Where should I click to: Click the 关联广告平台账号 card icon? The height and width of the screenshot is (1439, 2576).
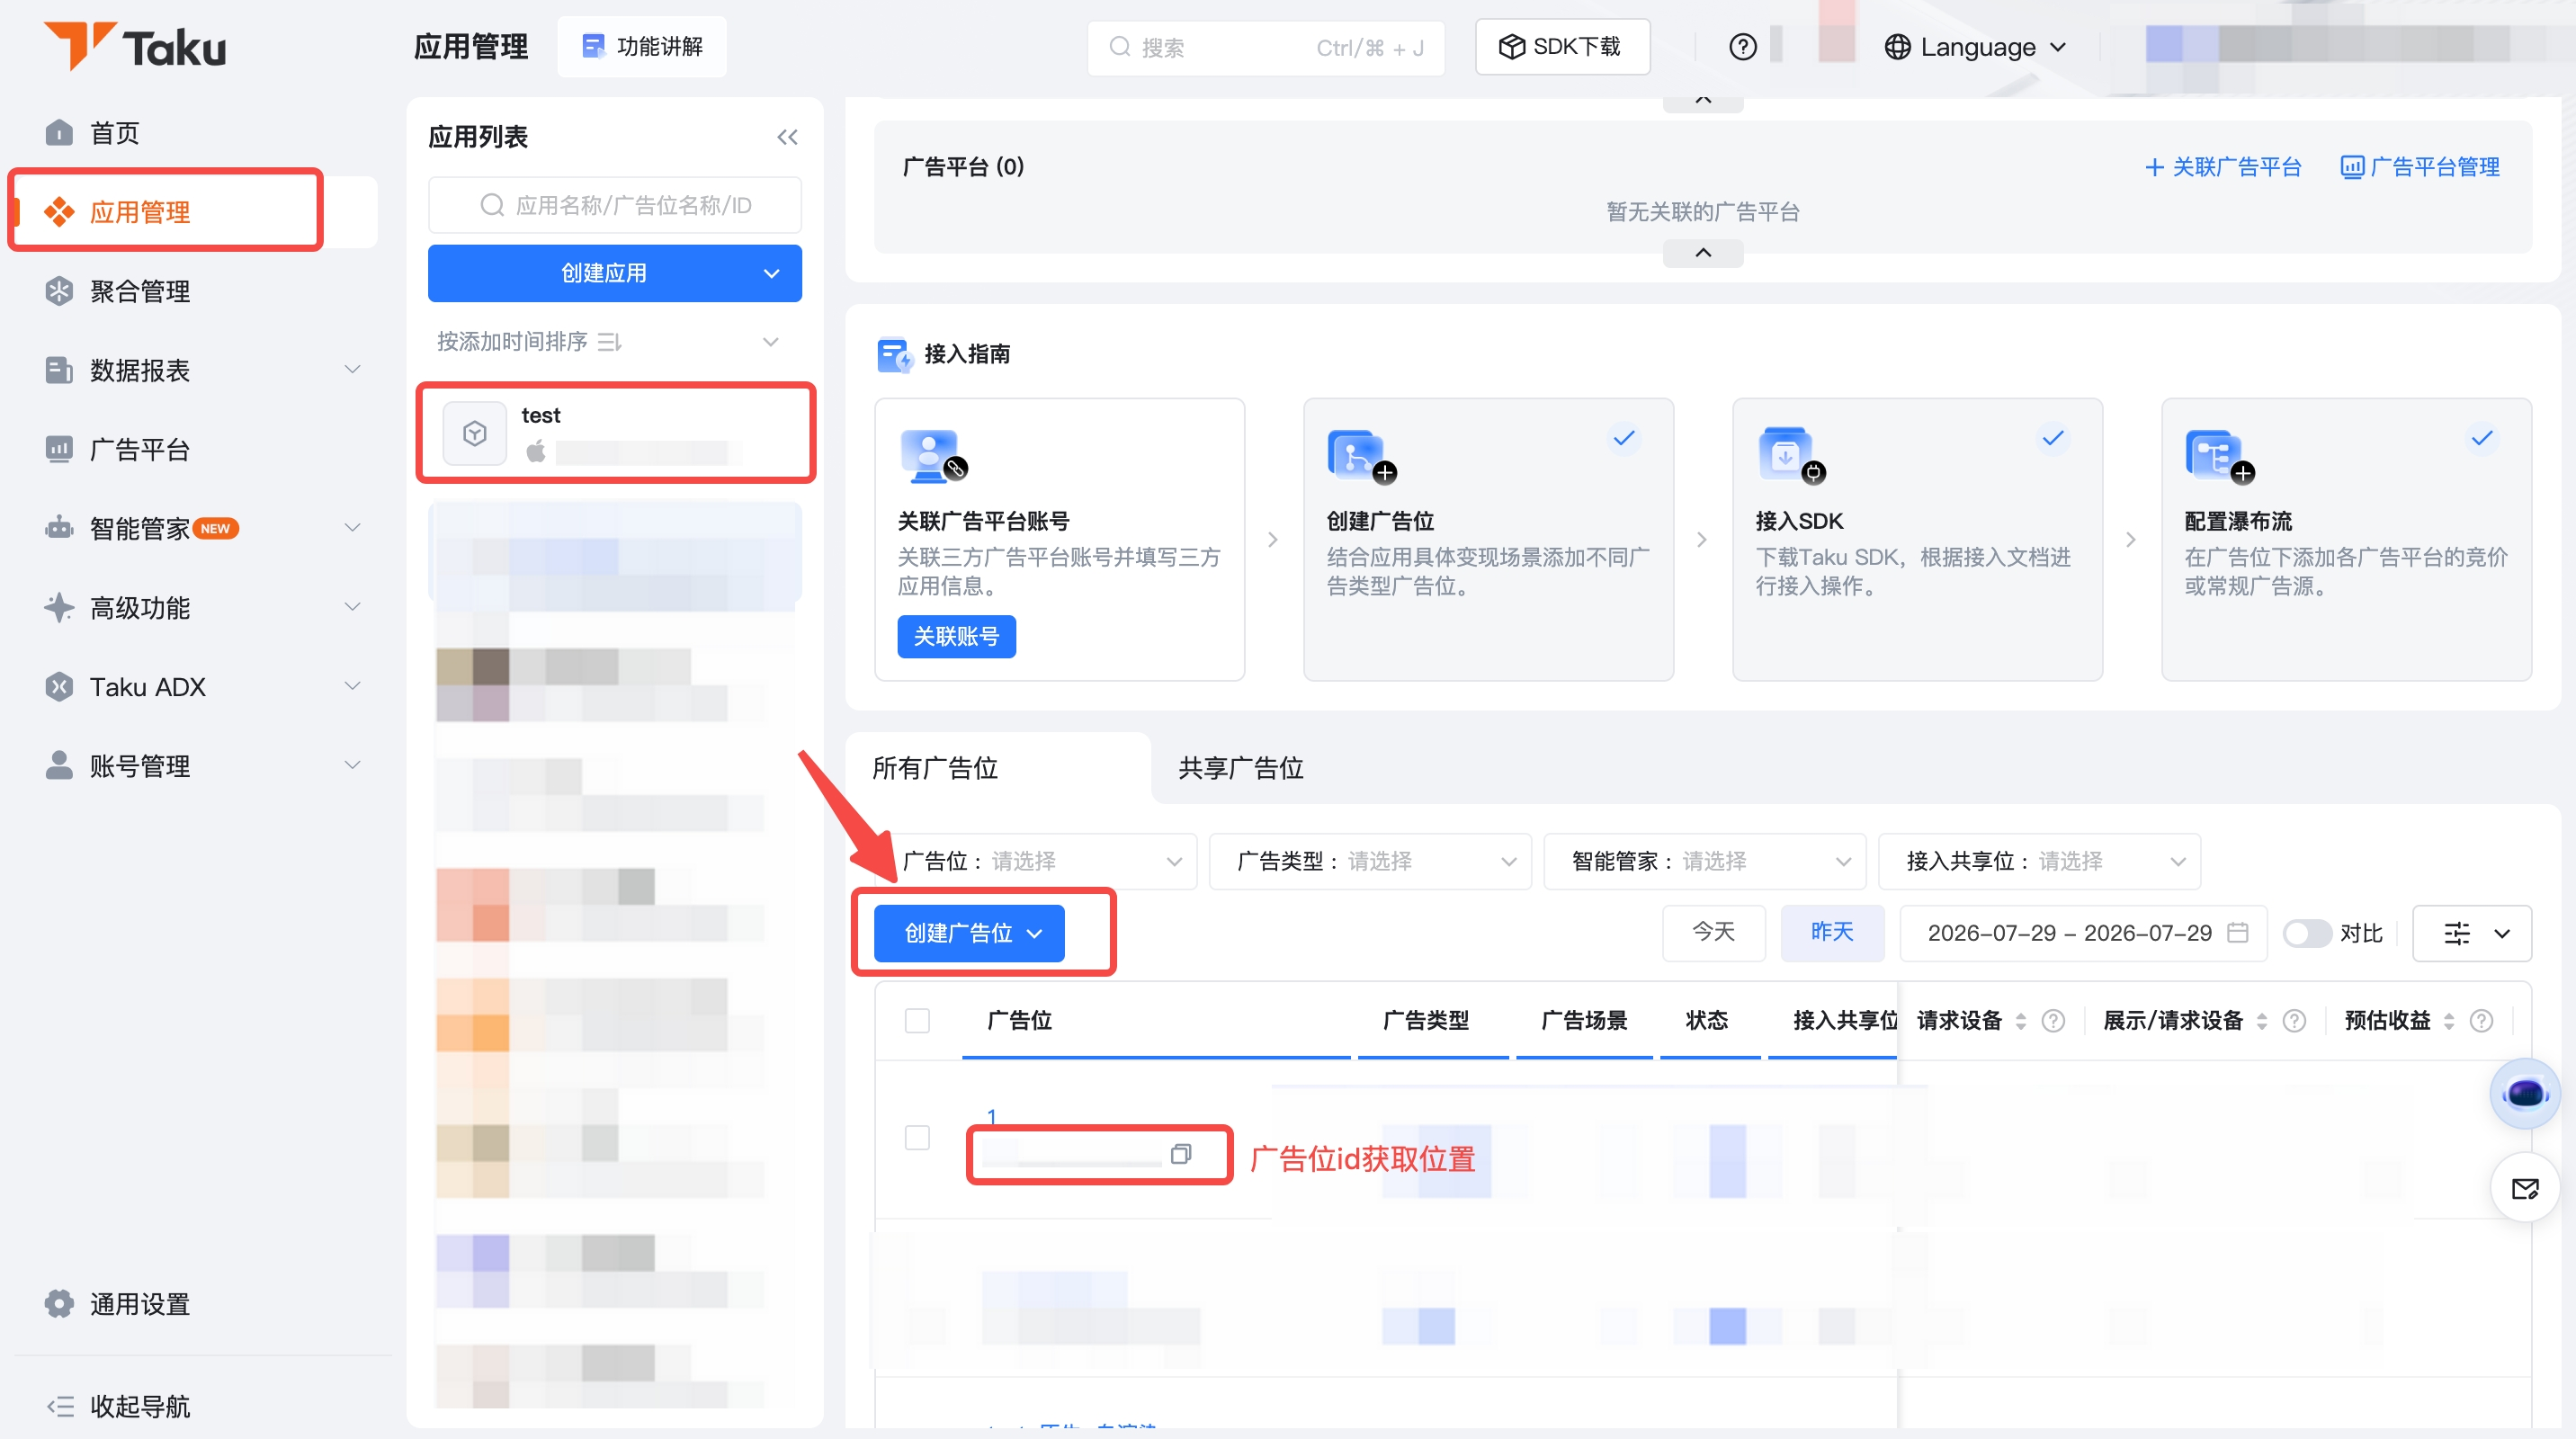(932, 456)
